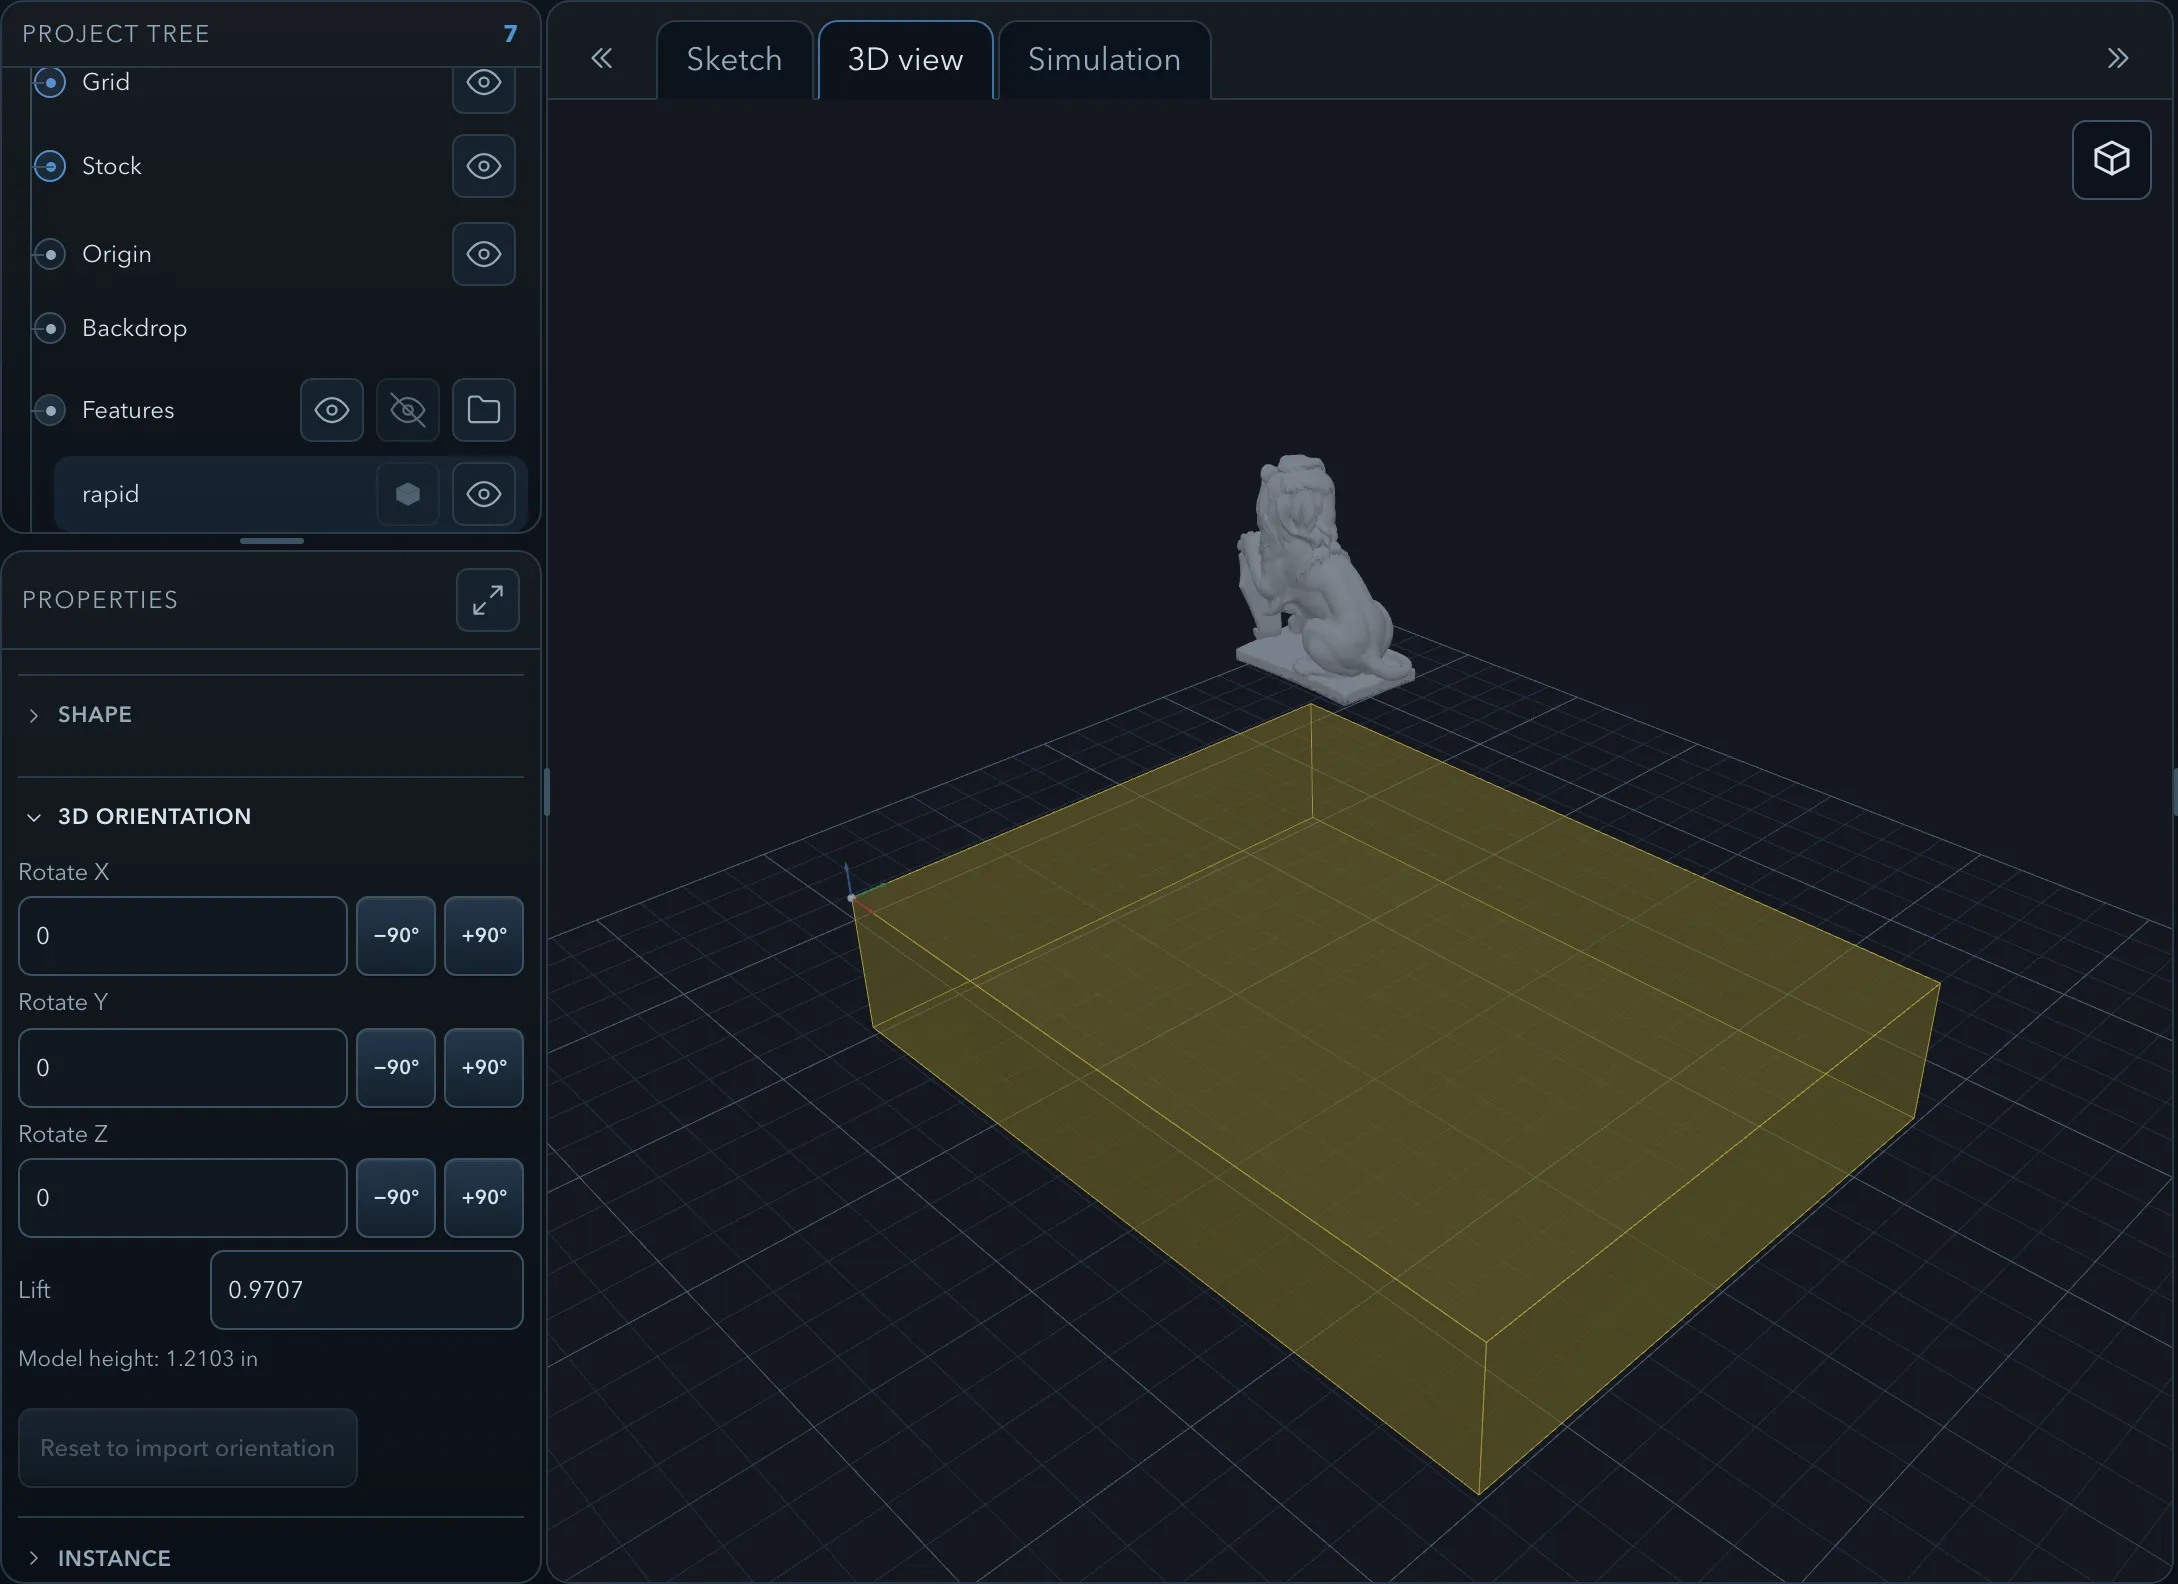Rotate Z by -90°

[396, 1198]
